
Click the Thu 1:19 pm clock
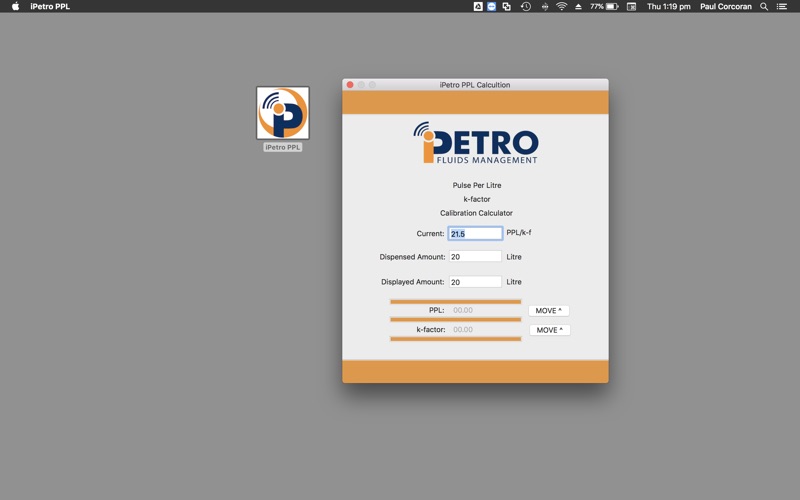tap(668, 7)
